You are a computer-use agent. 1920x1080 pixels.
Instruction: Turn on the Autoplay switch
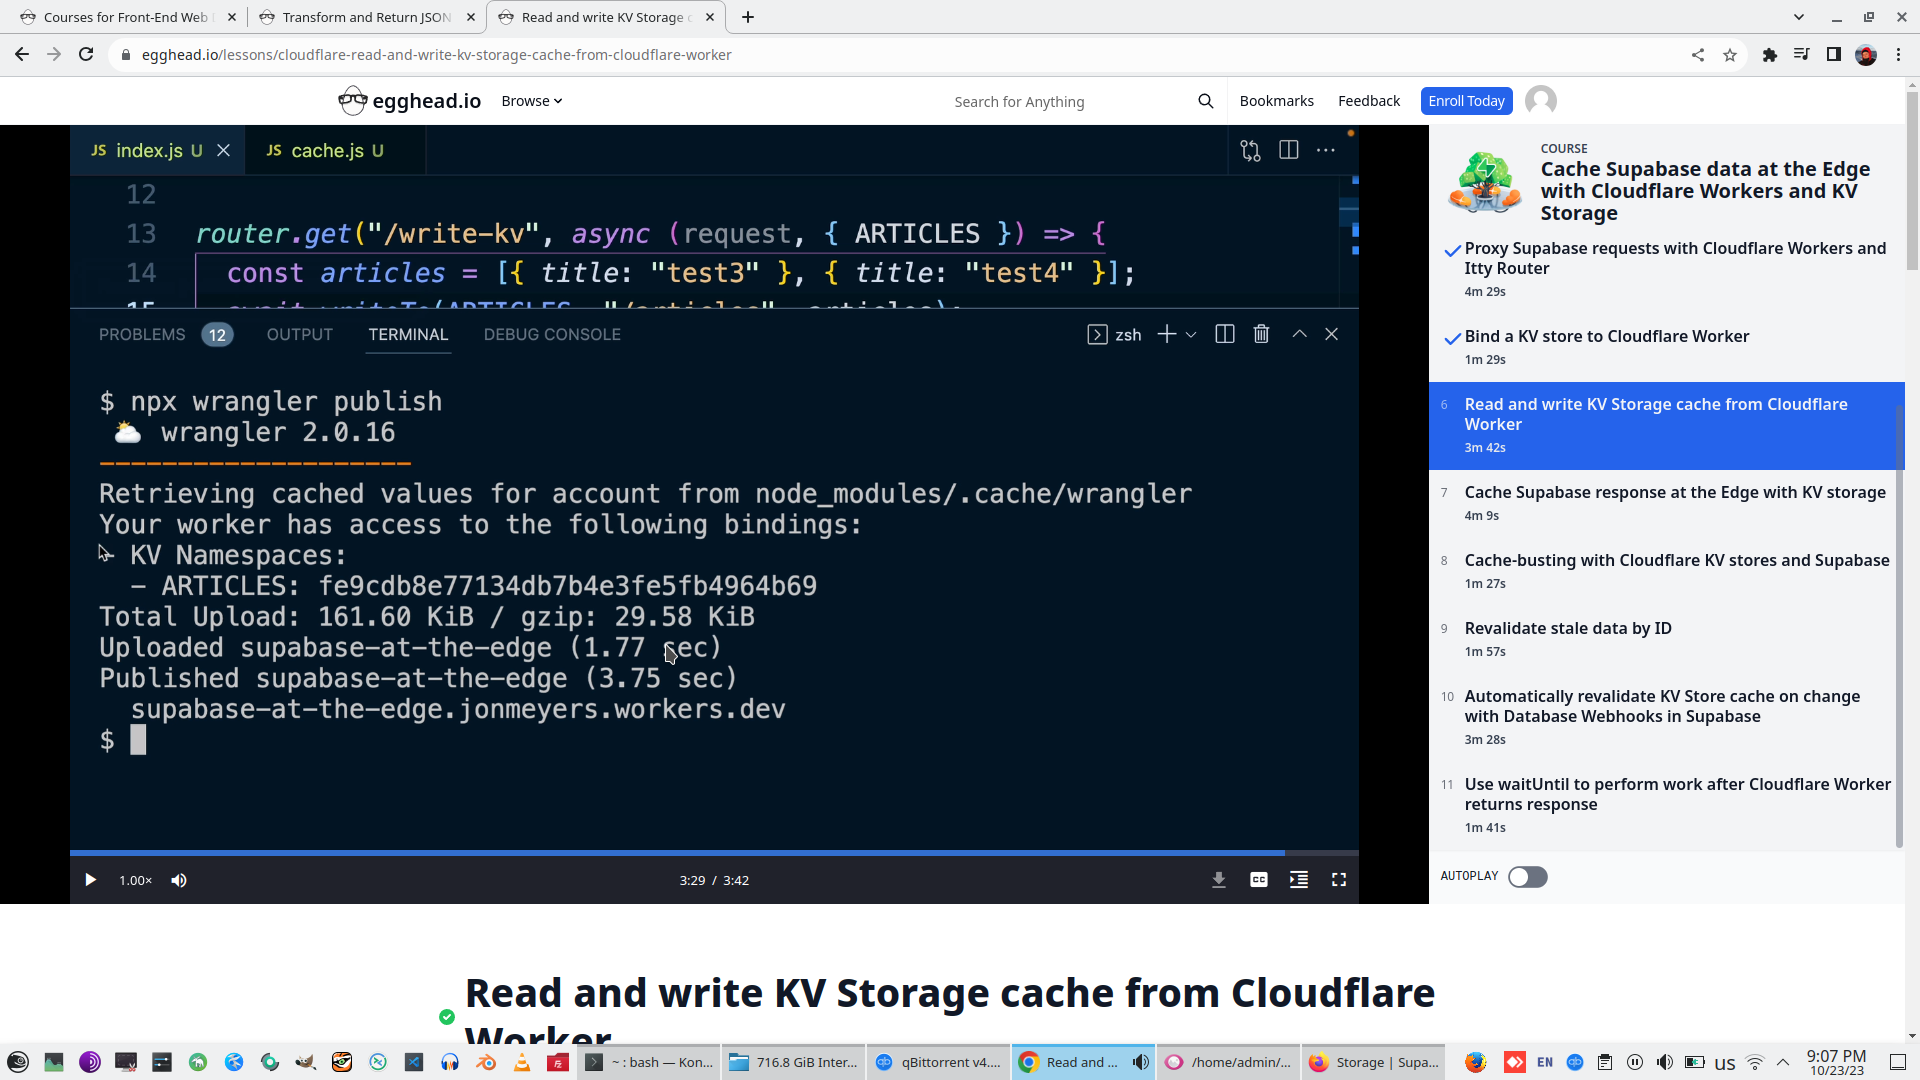(1527, 877)
